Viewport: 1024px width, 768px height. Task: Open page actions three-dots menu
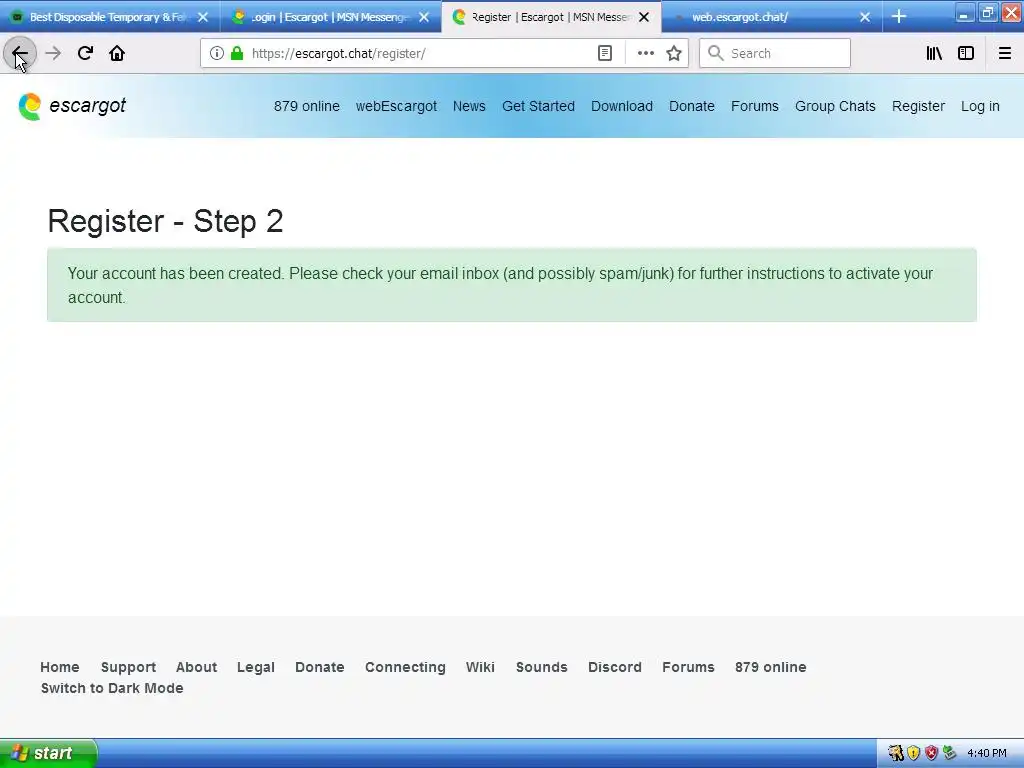coord(645,54)
